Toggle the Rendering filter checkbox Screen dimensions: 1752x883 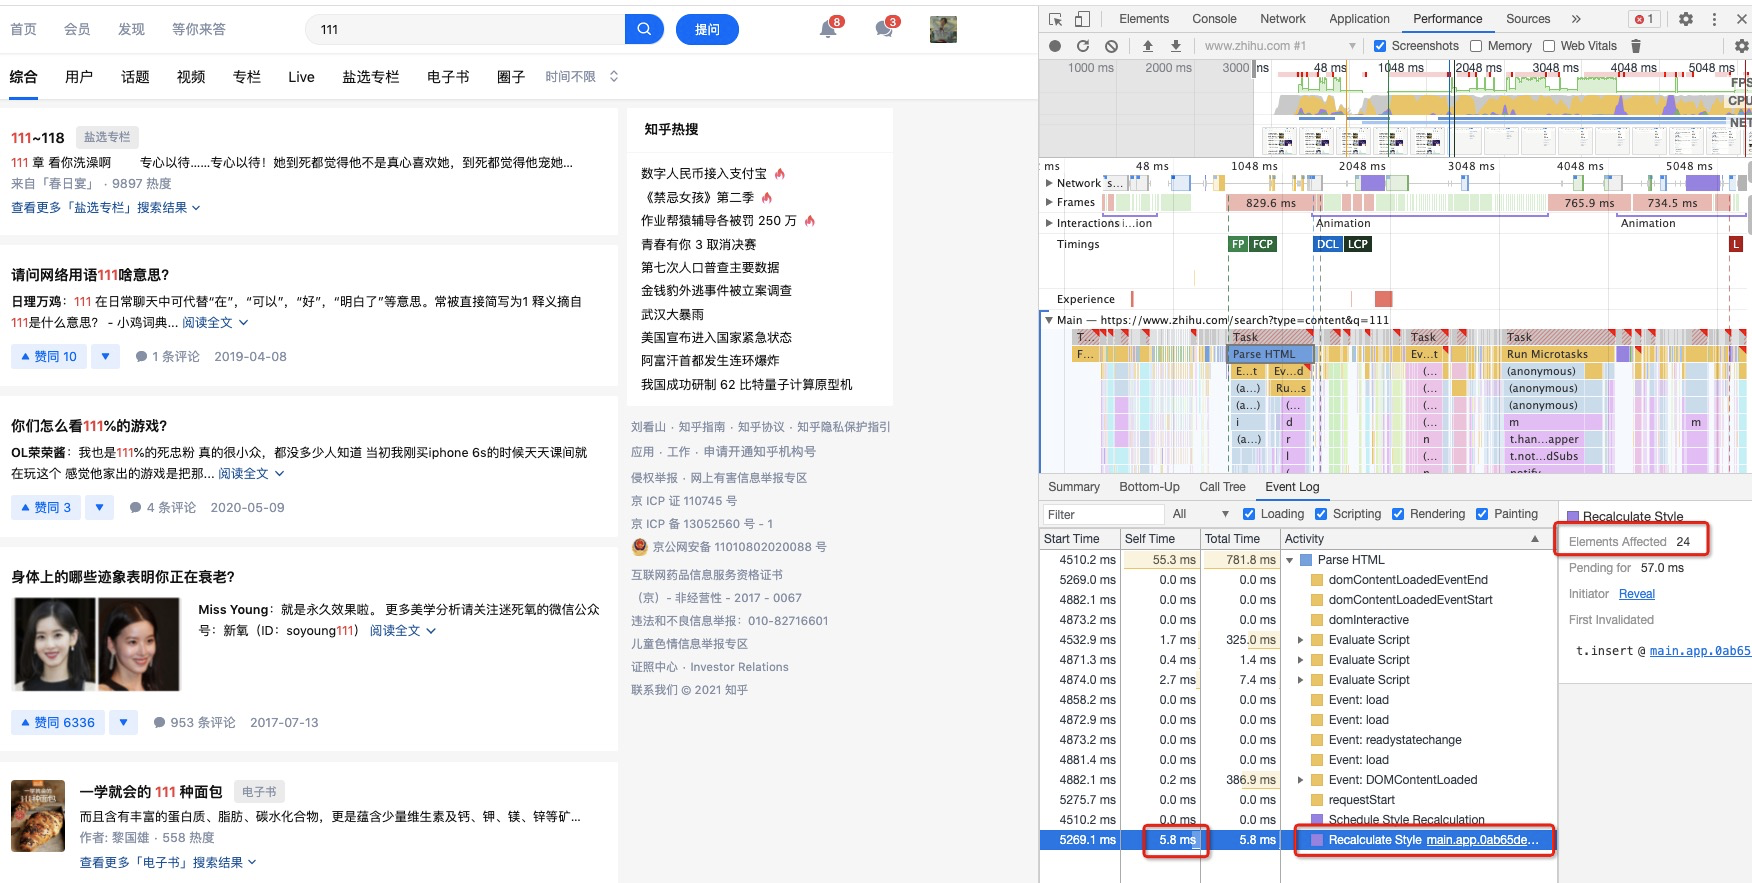[x=1398, y=514]
